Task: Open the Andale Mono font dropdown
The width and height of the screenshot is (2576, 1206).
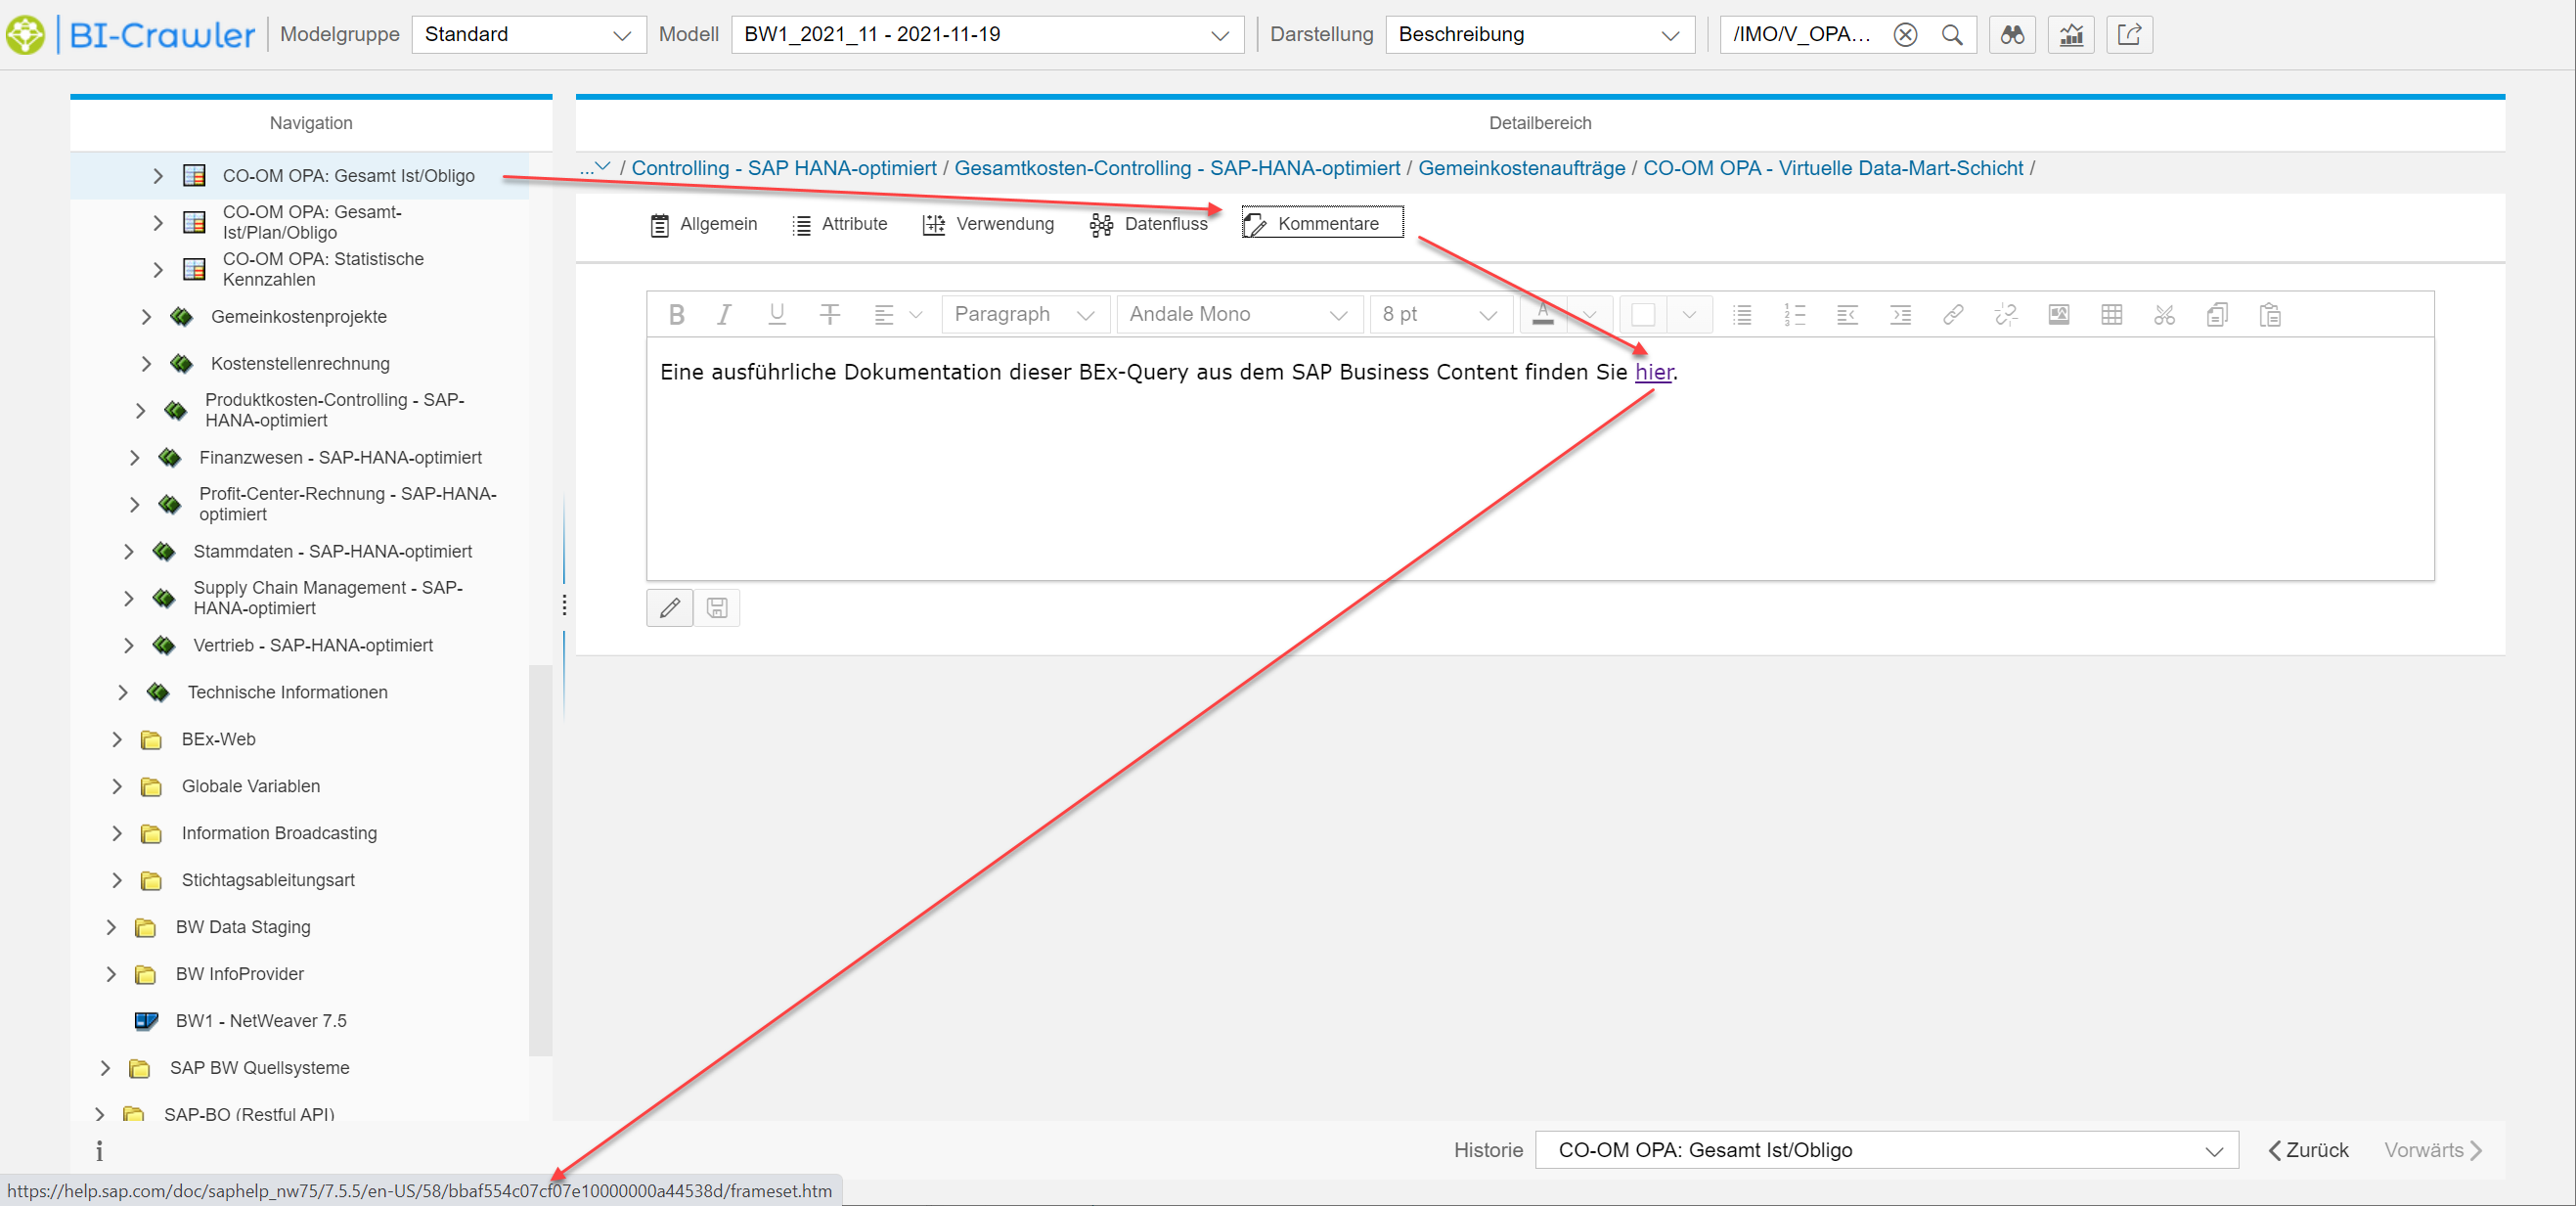Action: point(1238,315)
